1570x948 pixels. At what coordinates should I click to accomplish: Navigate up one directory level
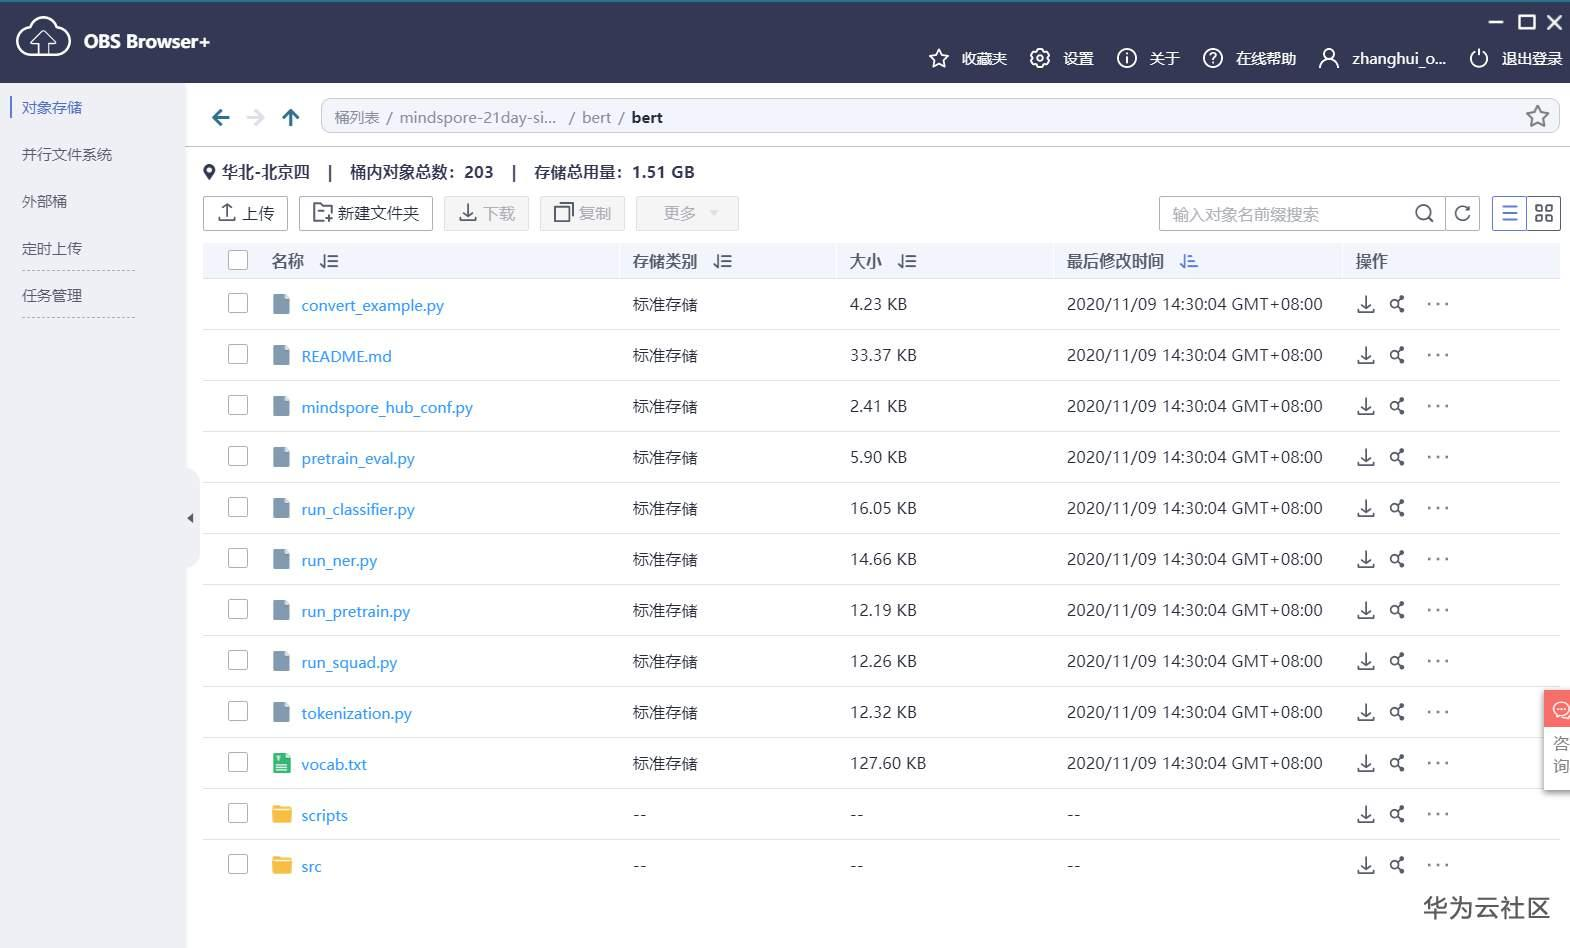click(x=291, y=118)
